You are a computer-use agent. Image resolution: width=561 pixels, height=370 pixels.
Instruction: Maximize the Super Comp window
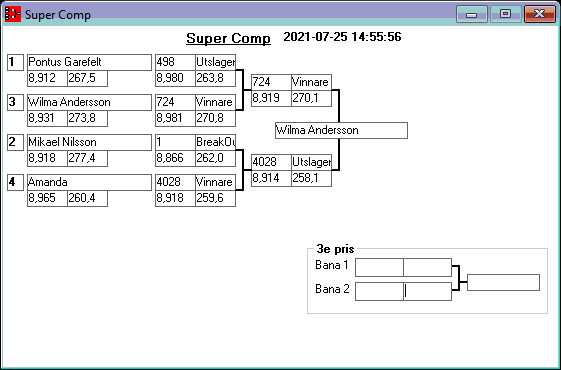(x=505, y=14)
